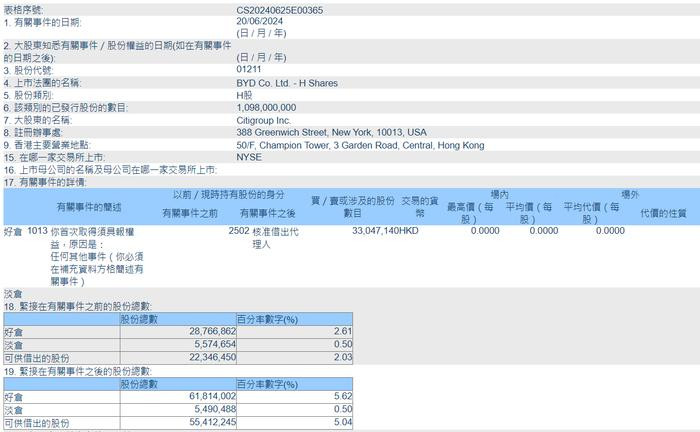The width and height of the screenshot is (700, 432).
Task: Click the header 交易的貨幣
Action: 420,207
